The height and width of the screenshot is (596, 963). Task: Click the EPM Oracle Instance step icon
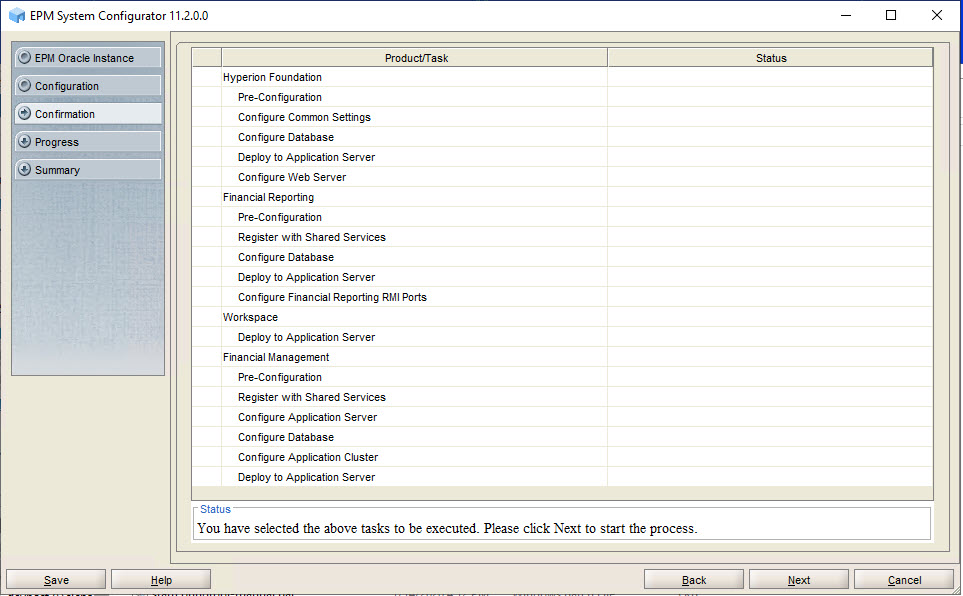pyautogui.click(x=25, y=58)
